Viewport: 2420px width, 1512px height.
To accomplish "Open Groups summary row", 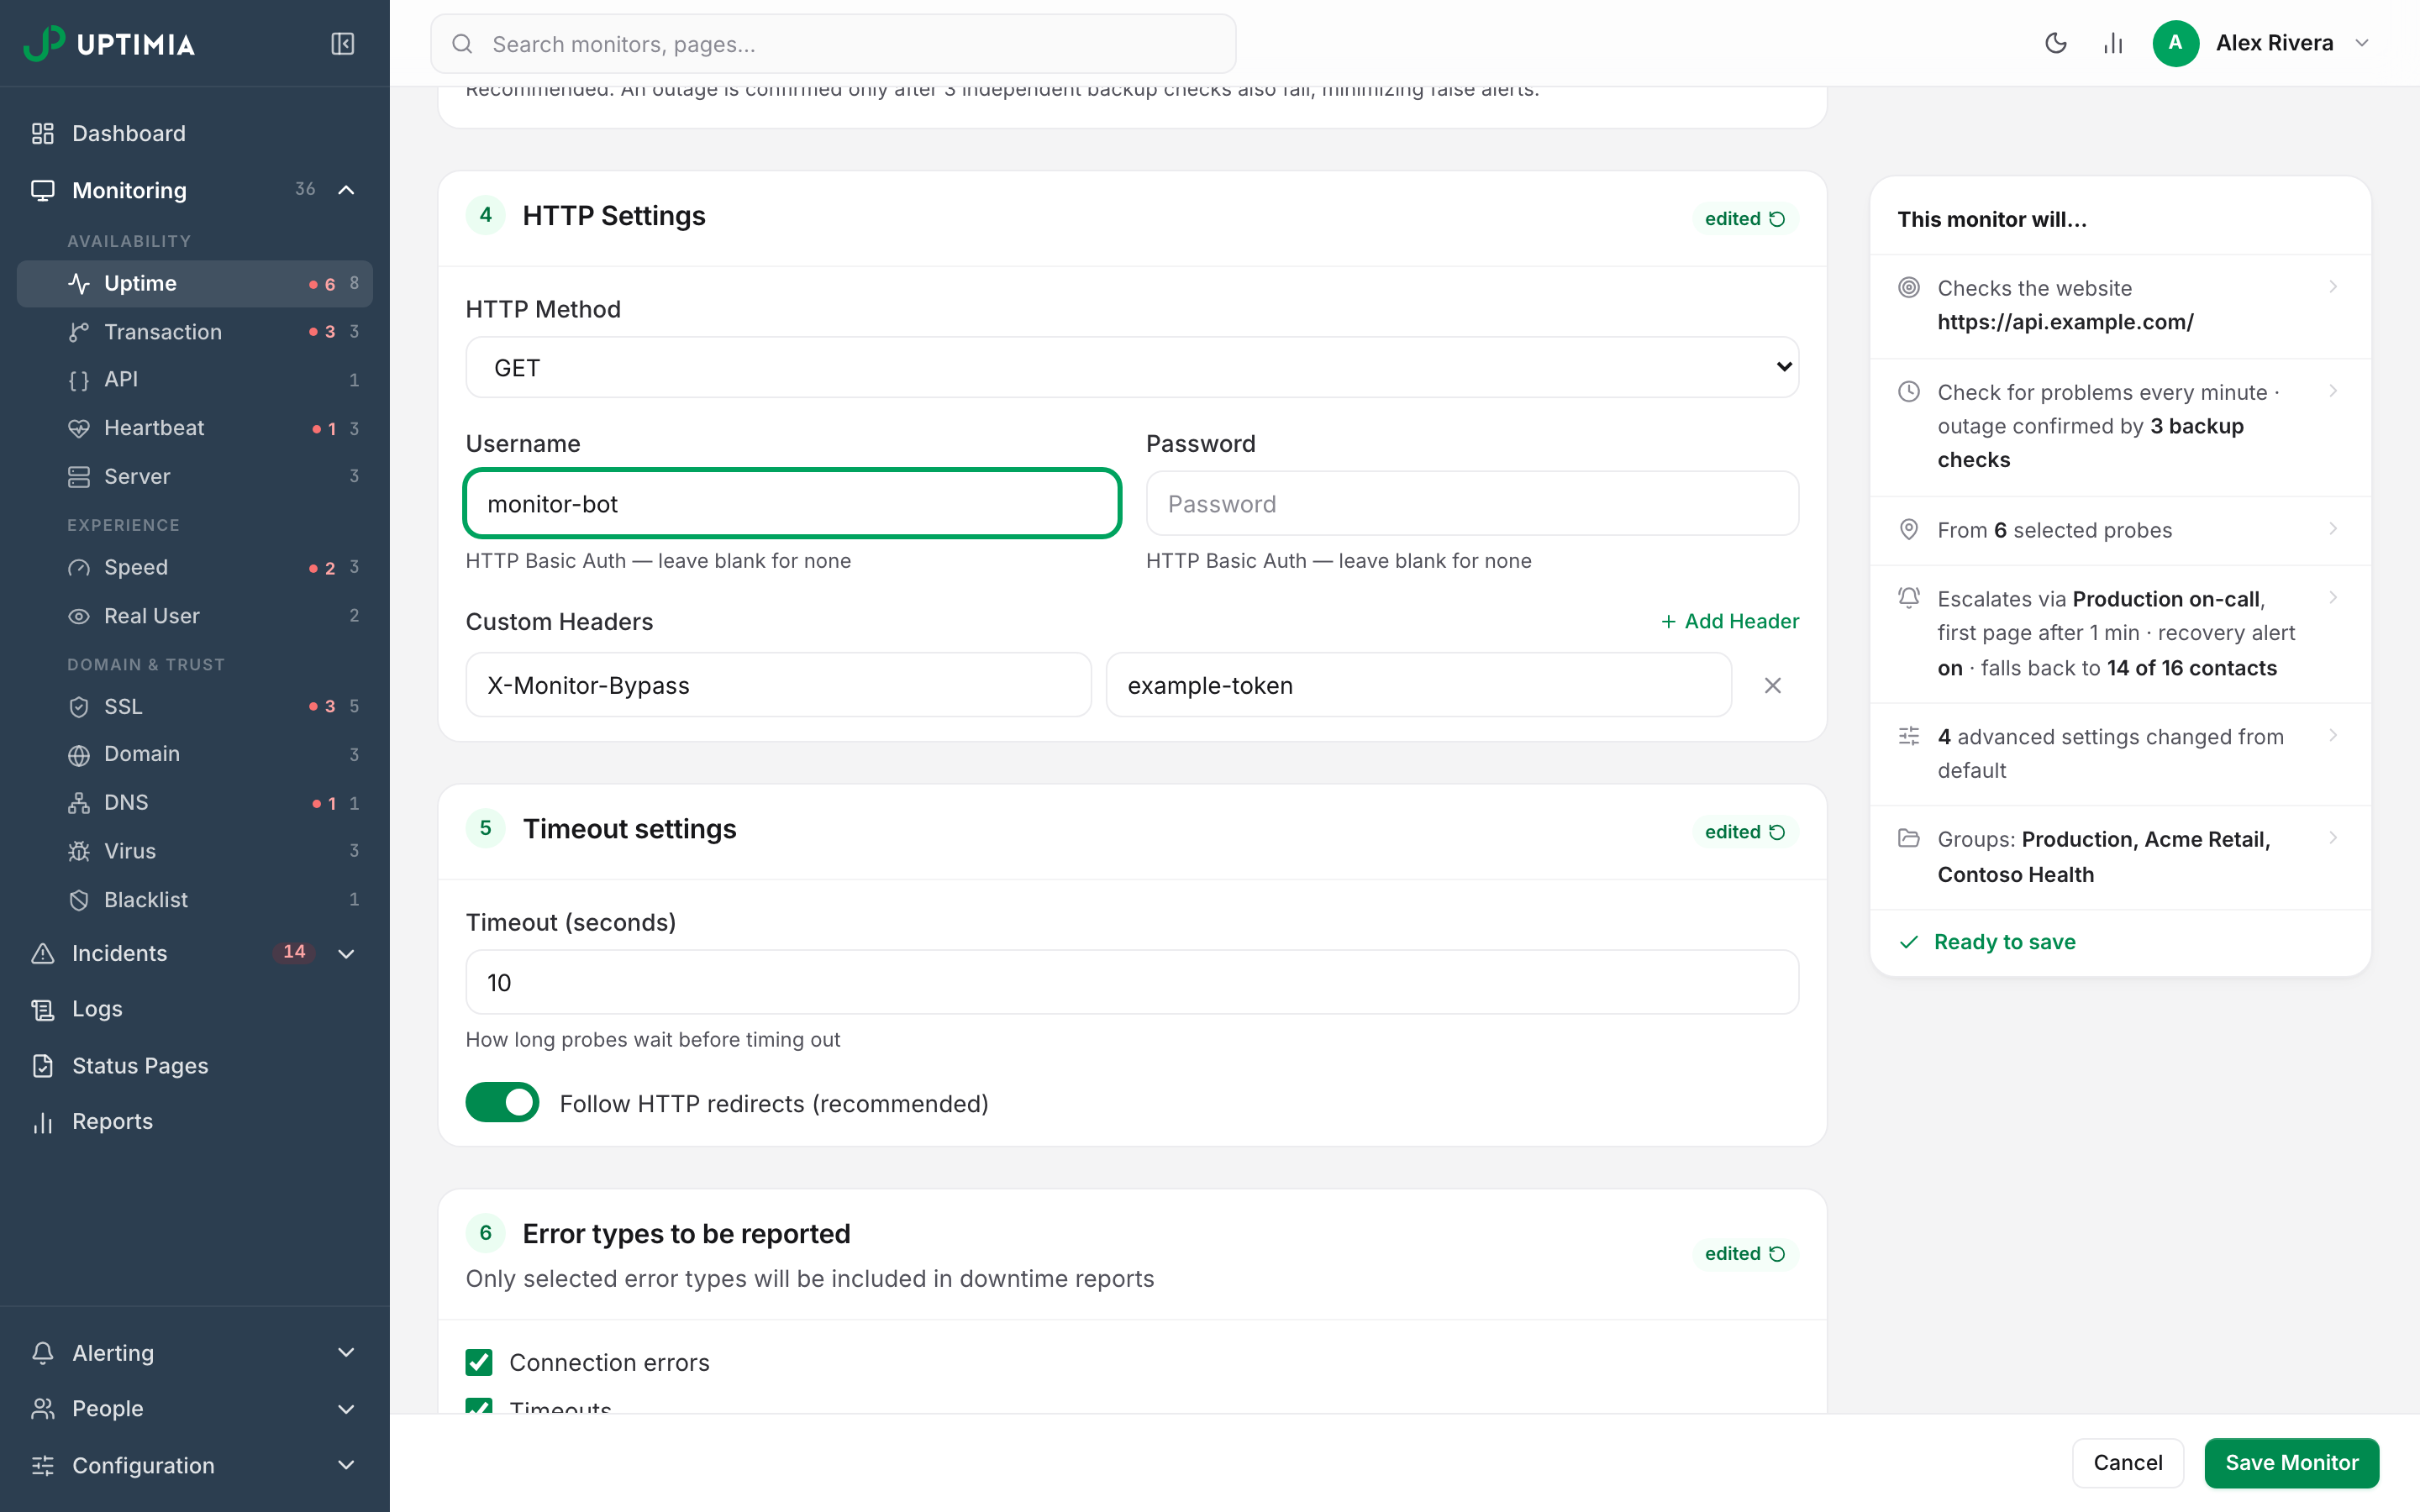I will tap(2120, 856).
